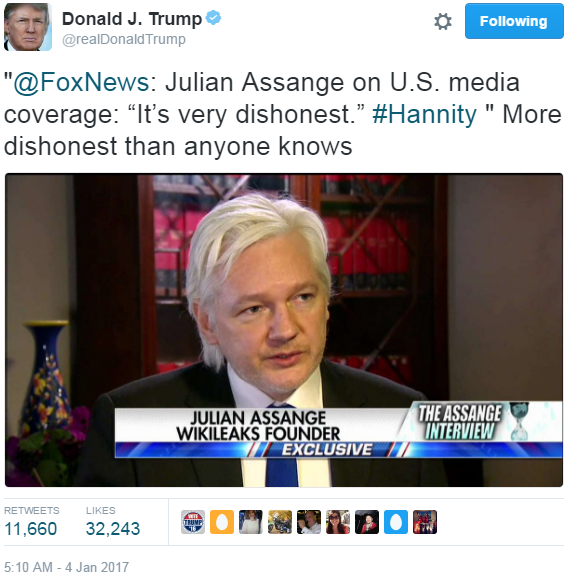Open Donald J. Trump profile avatar
568x576 pixels.
[x=28, y=27]
